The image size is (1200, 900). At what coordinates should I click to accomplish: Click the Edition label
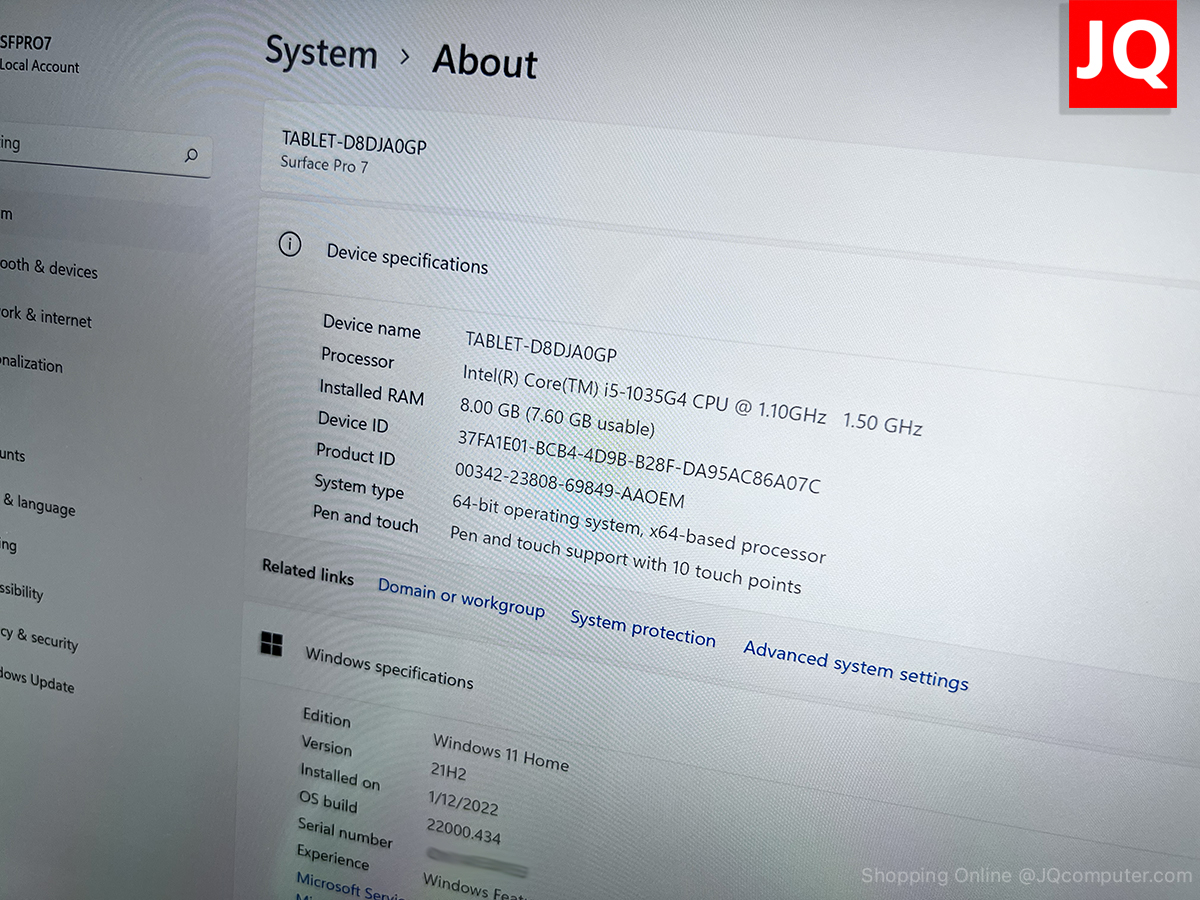tap(326, 718)
